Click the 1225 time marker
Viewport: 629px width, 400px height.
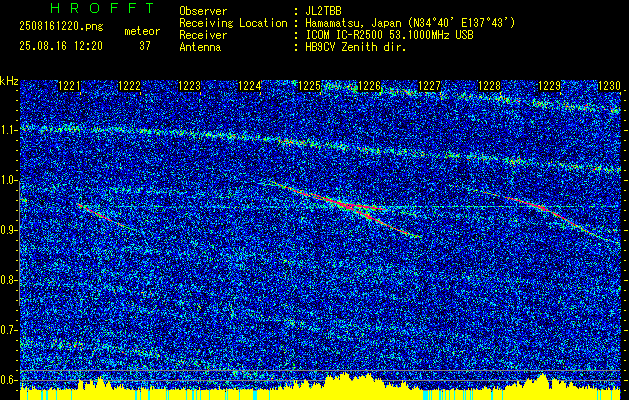click(x=310, y=85)
